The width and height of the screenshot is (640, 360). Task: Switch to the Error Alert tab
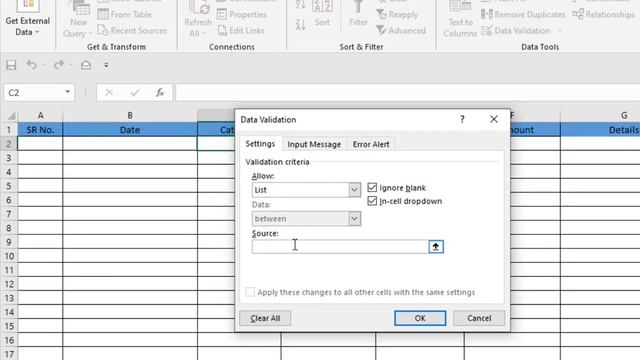click(371, 144)
